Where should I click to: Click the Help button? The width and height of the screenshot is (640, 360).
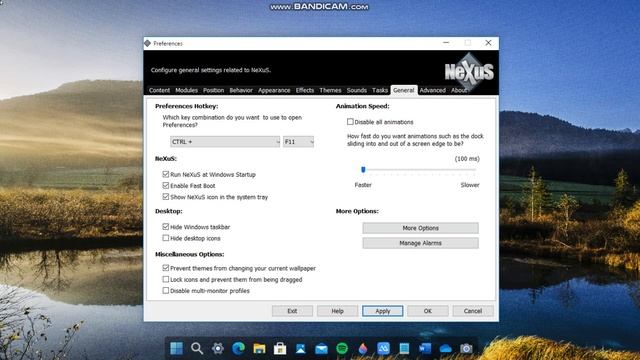pos(338,311)
